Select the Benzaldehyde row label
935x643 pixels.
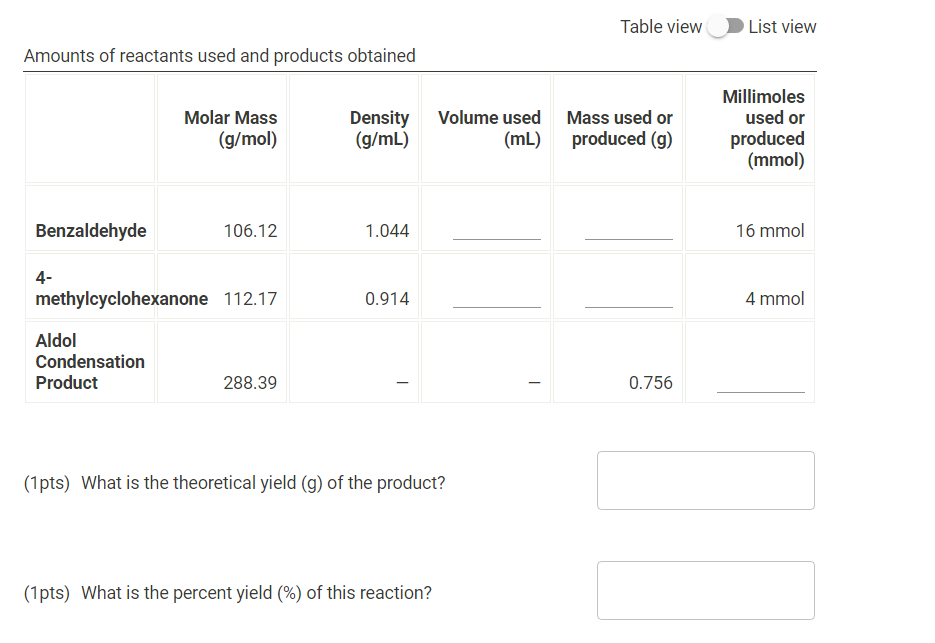tap(90, 230)
